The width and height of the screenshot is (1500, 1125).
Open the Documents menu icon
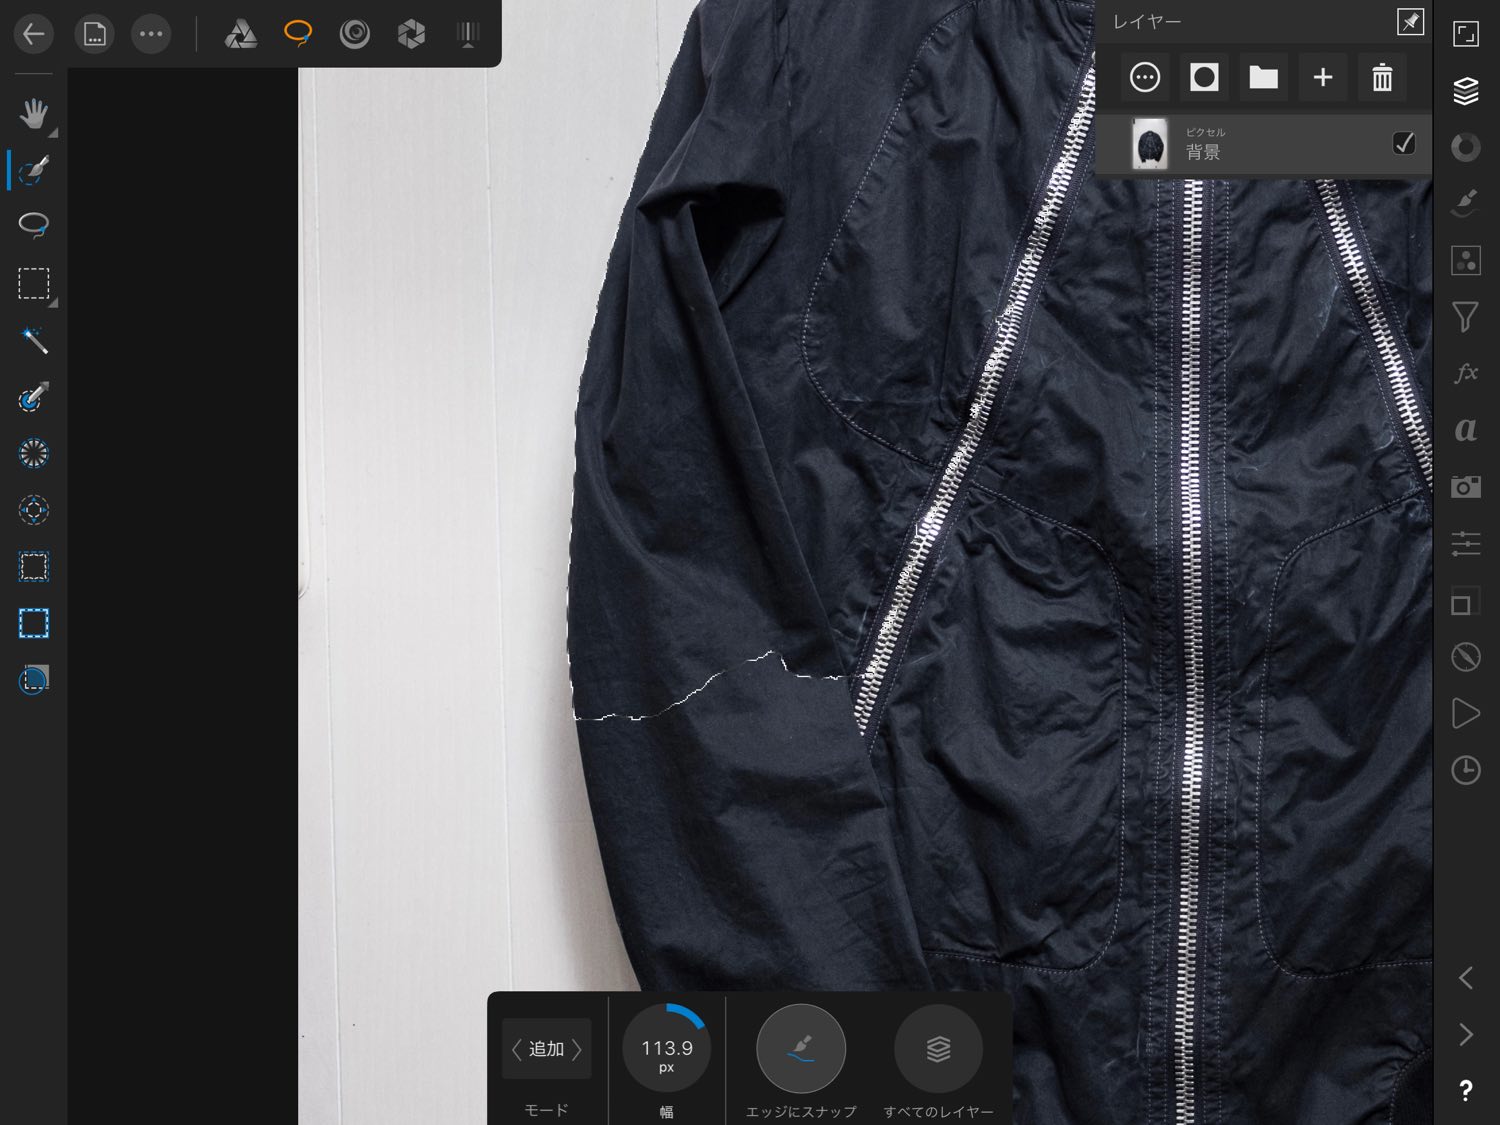pyautogui.click(x=94, y=35)
